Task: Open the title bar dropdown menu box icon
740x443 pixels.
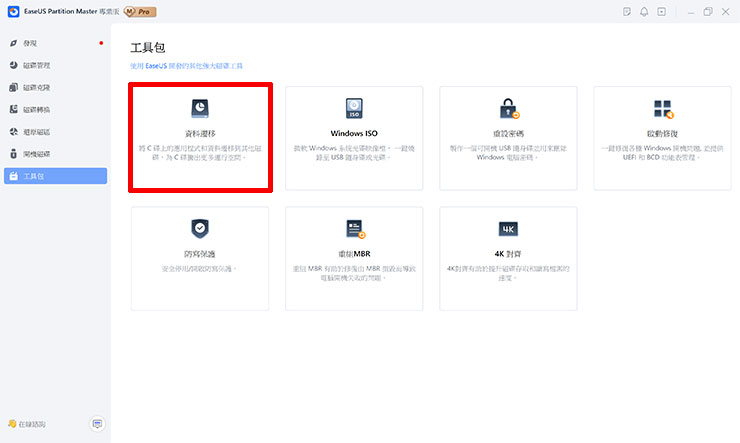Action: click(x=662, y=12)
